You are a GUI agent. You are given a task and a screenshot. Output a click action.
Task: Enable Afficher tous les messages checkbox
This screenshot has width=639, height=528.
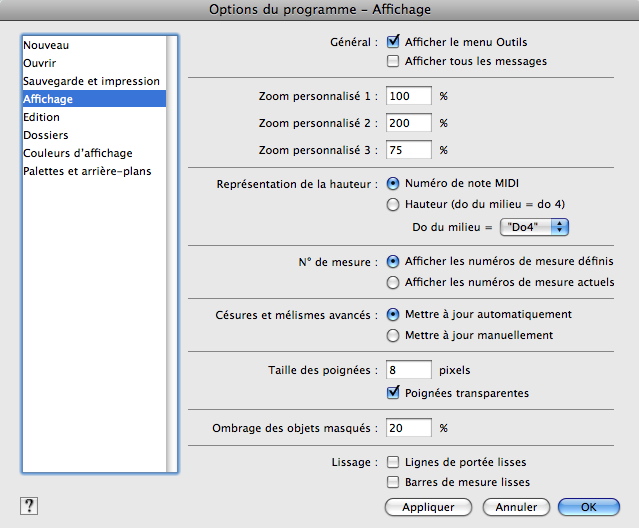pyautogui.click(x=393, y=61)
